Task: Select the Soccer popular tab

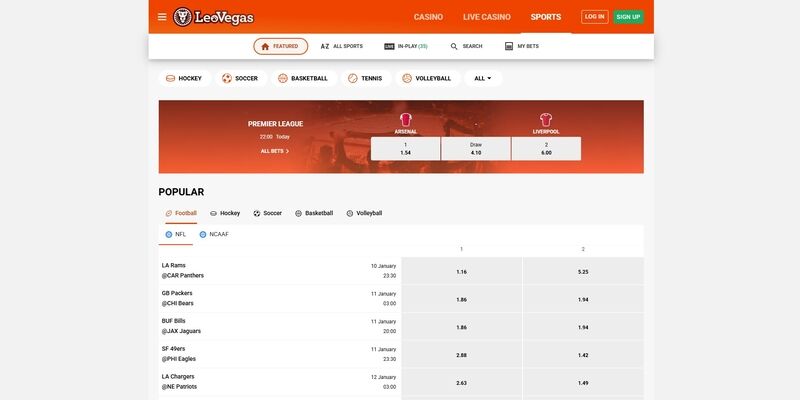Action: 267,213
